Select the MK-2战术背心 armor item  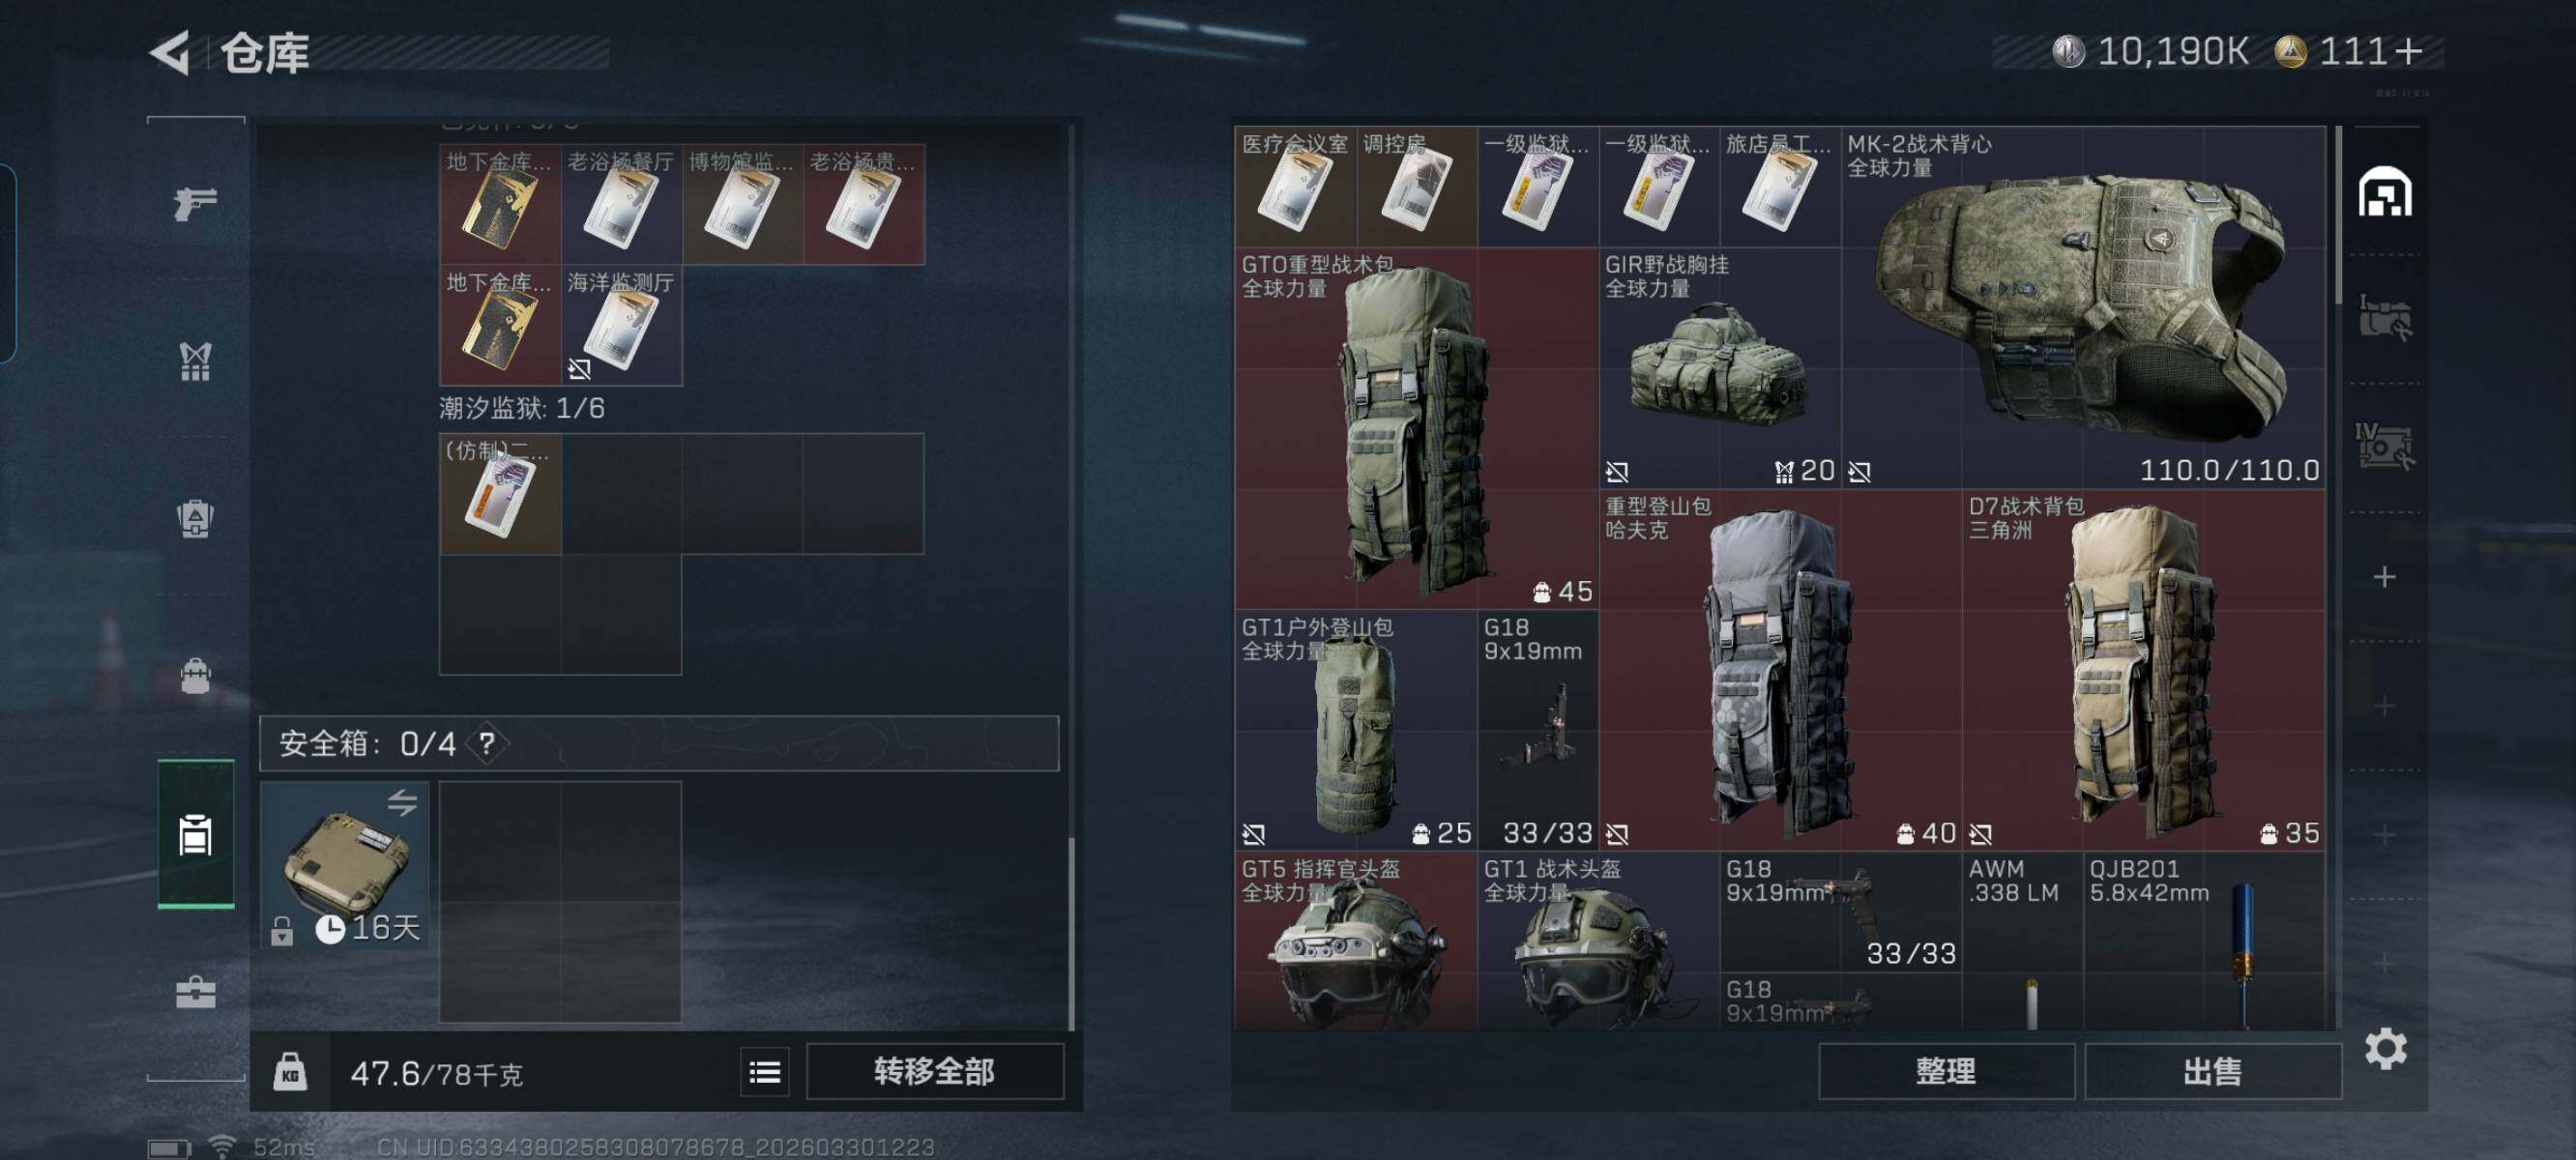pyautogui.click(x=2083, y=307)
